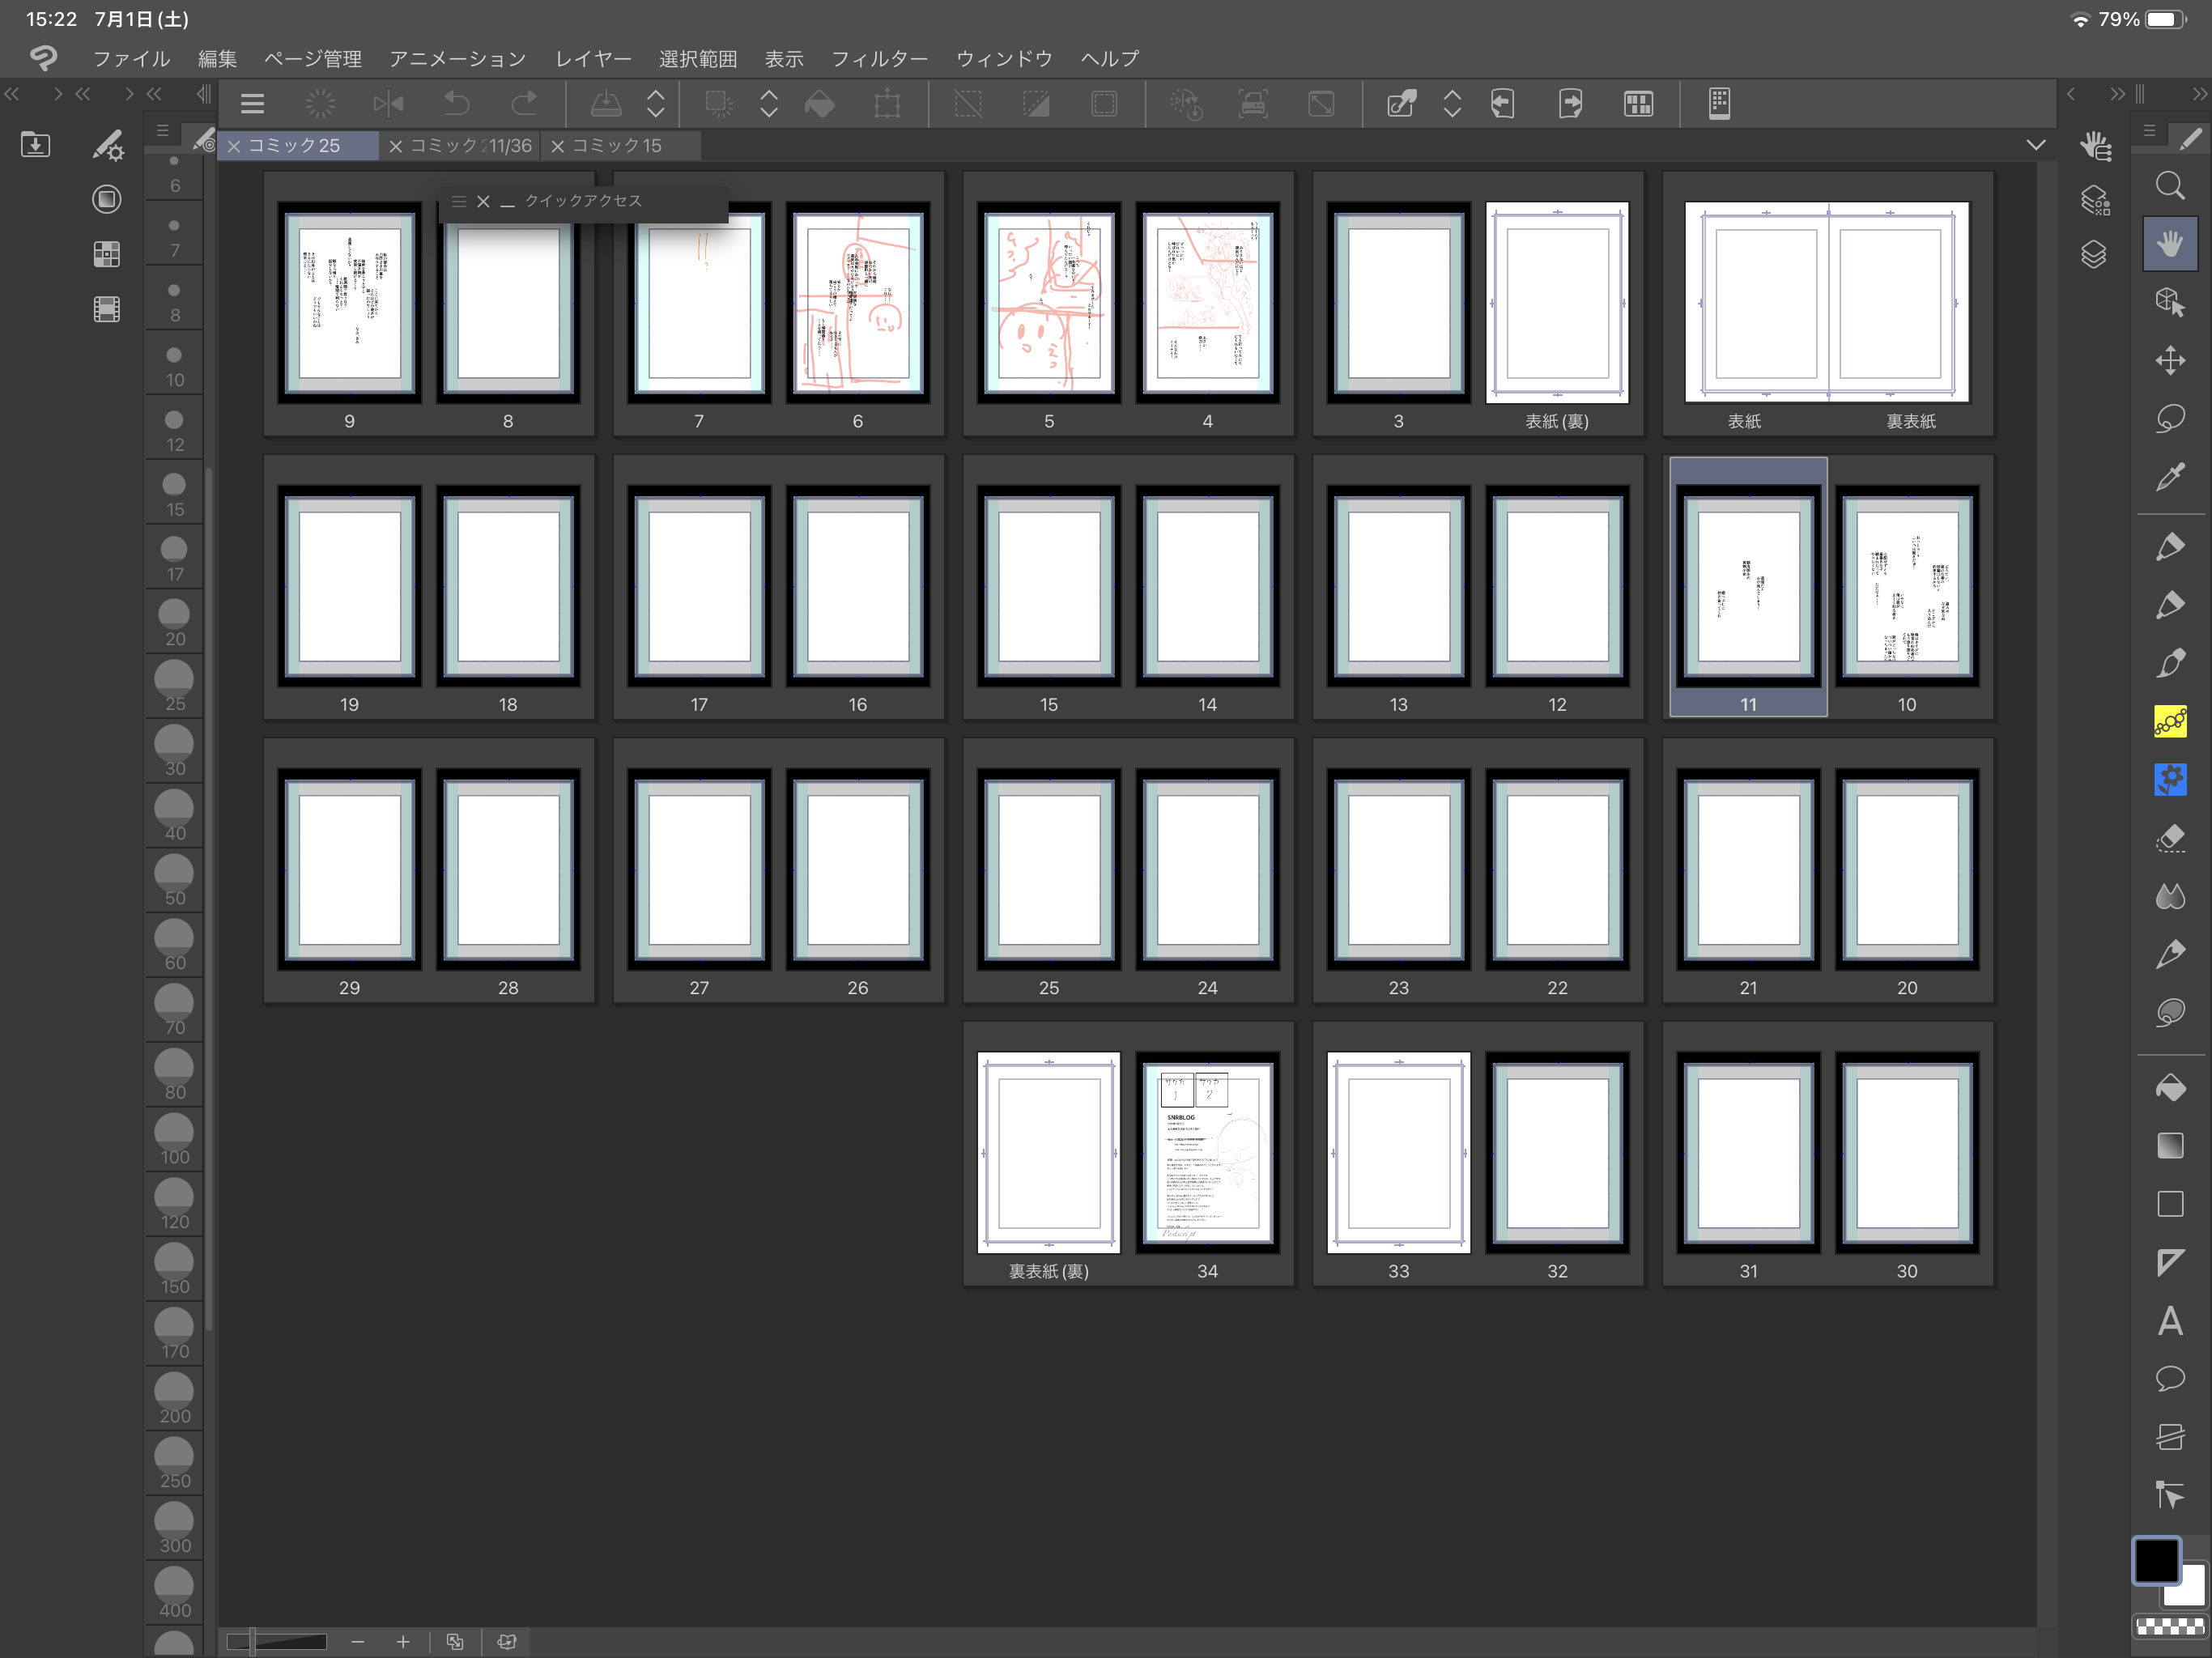Select the Gradient tool

pos(2169,1145)
